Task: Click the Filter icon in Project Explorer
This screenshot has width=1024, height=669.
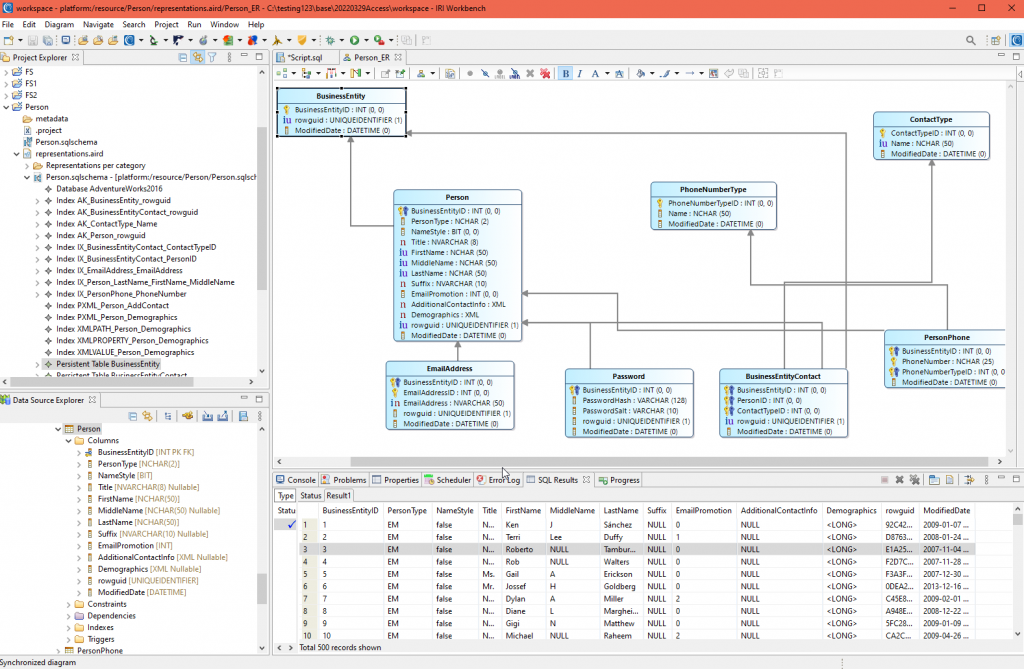Action: point(211,57)
